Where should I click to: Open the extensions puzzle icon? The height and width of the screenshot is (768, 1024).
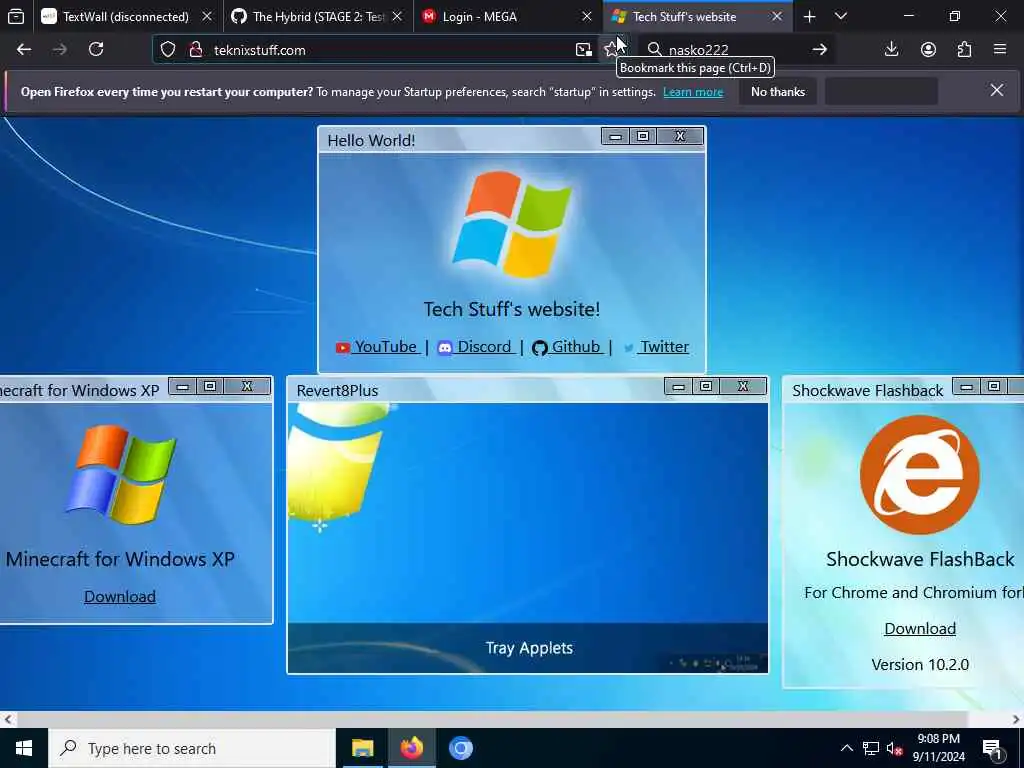coord(964,50)
